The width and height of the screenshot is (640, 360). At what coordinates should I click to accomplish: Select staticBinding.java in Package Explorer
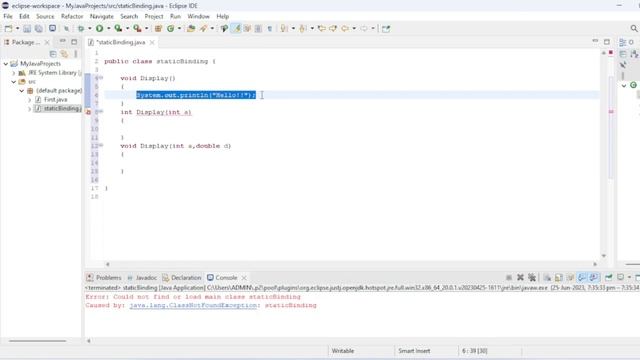point(62,109)
